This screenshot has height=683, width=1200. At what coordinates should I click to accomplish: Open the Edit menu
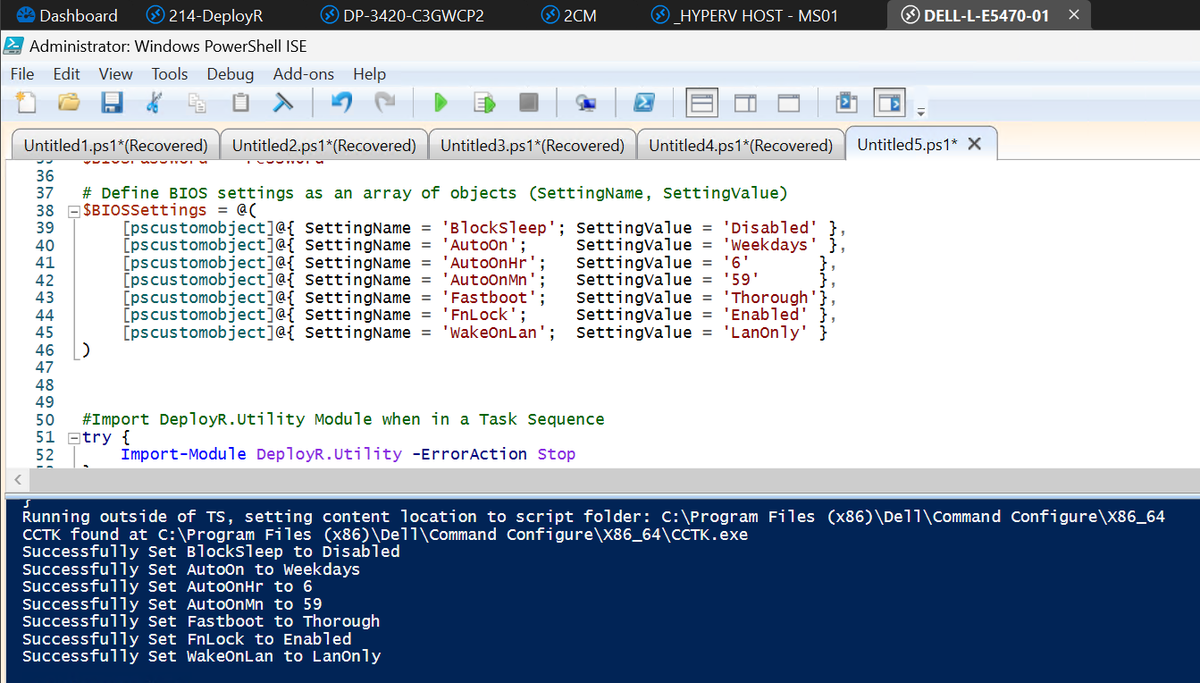[67, 74]
